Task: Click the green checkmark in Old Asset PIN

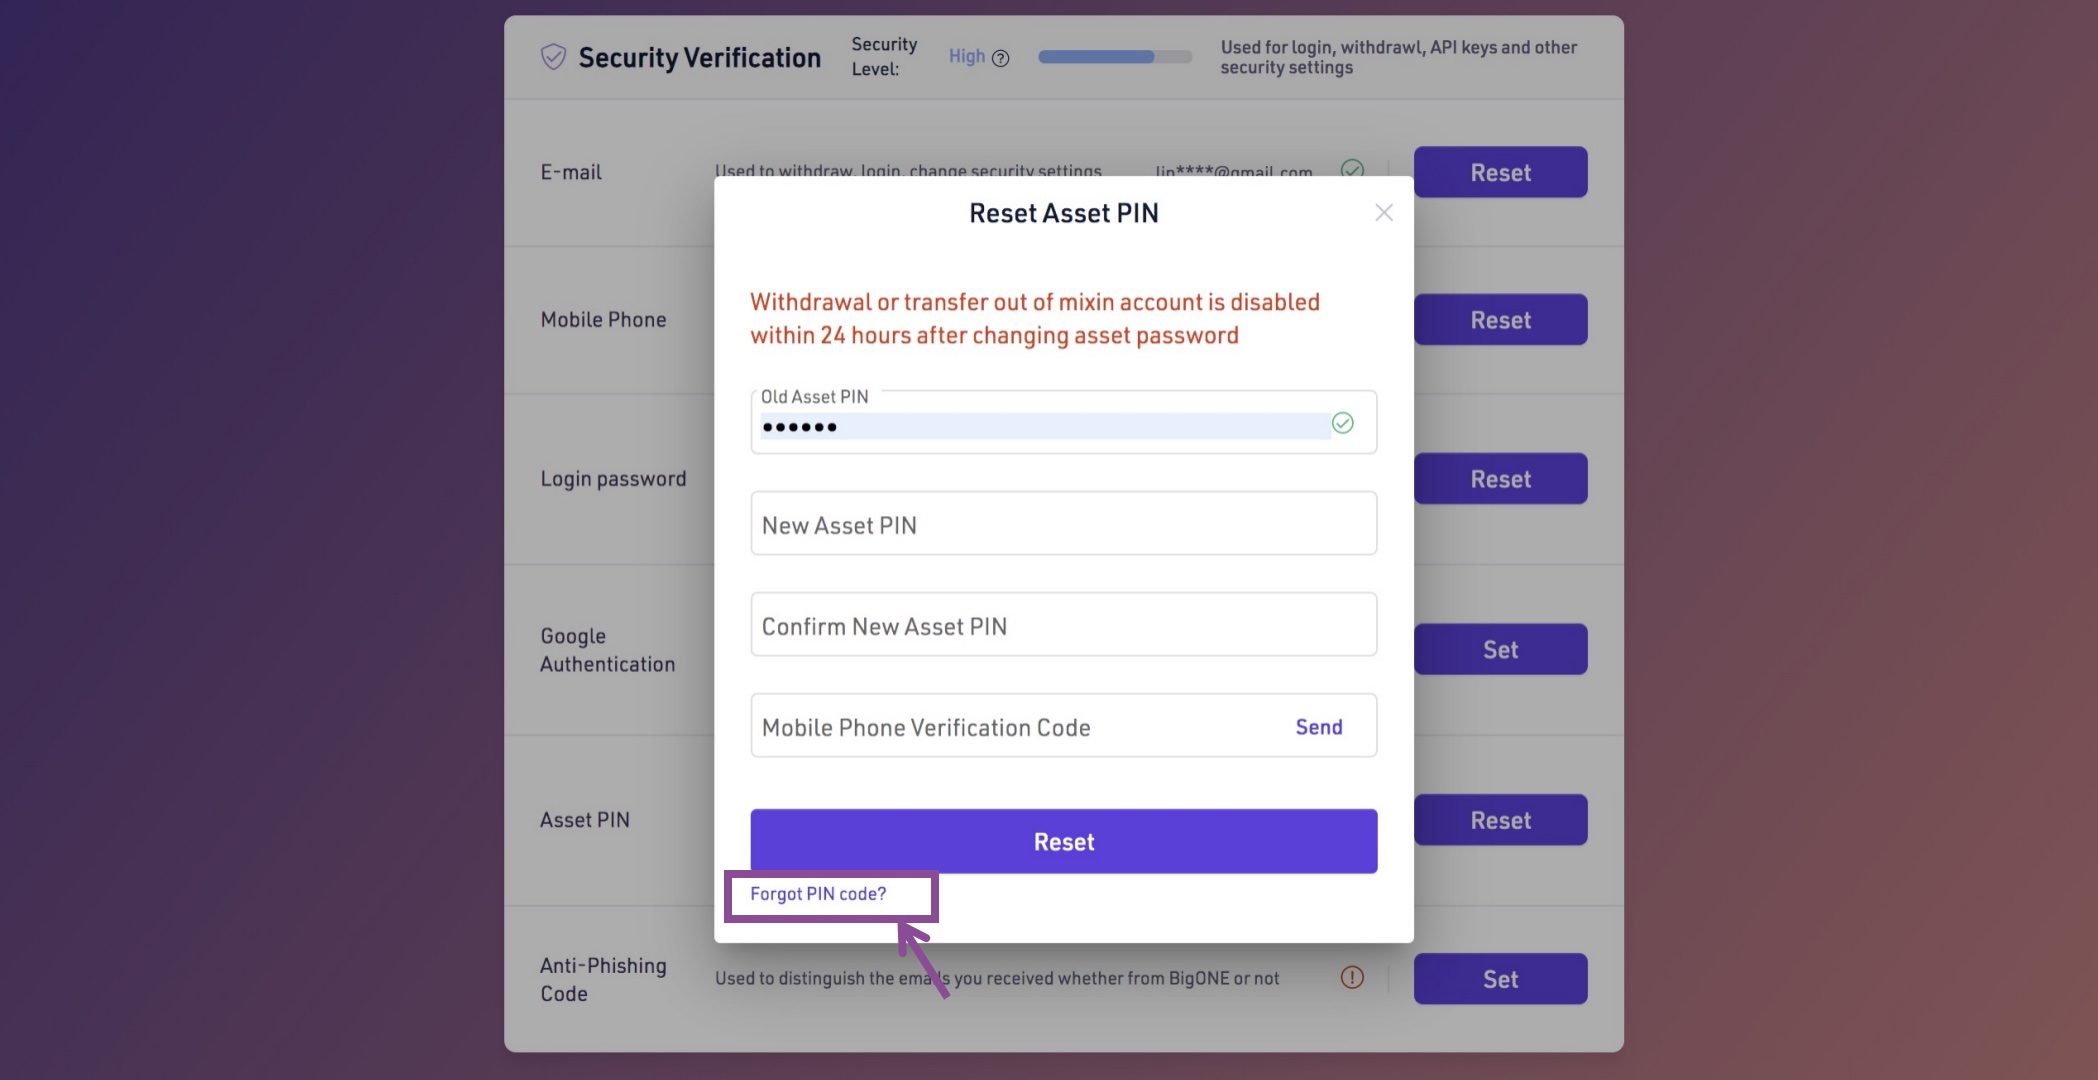Action: [1342, 423]
